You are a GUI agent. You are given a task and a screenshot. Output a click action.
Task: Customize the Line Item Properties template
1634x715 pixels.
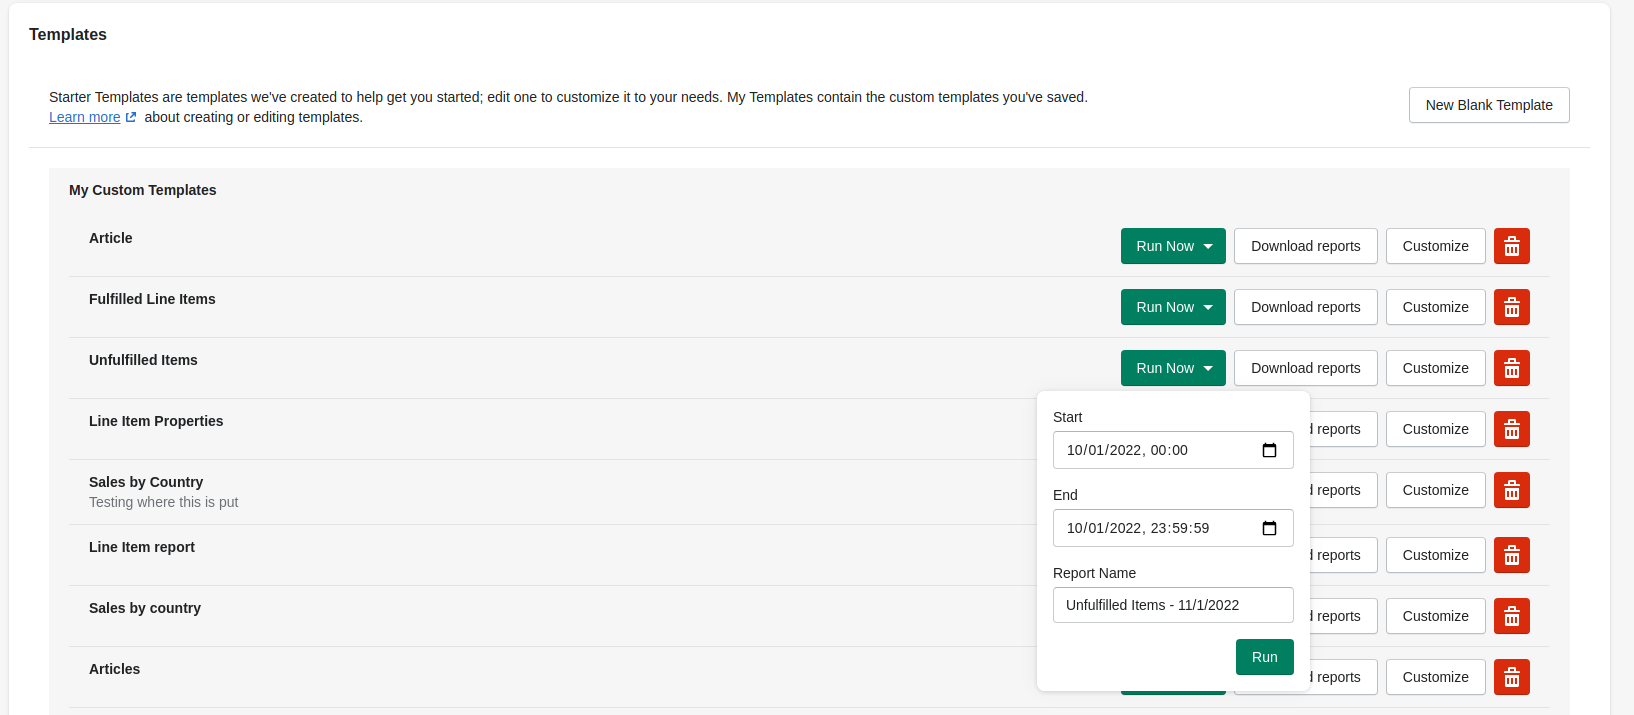coord(1435,429)
